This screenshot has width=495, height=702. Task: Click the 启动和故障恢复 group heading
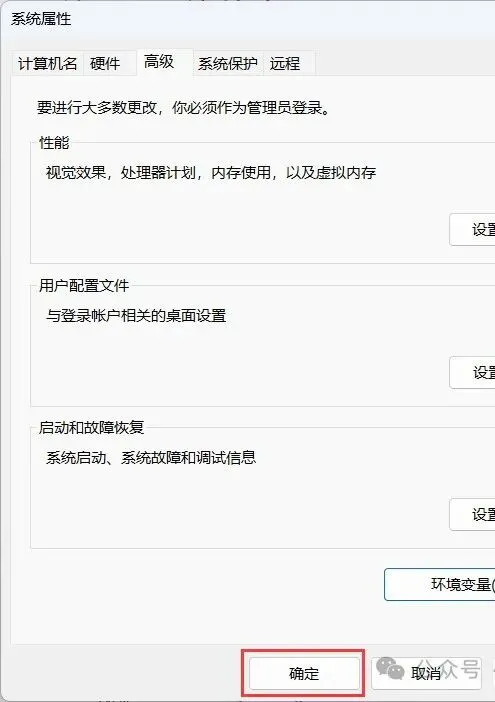(x=92, y=428)
